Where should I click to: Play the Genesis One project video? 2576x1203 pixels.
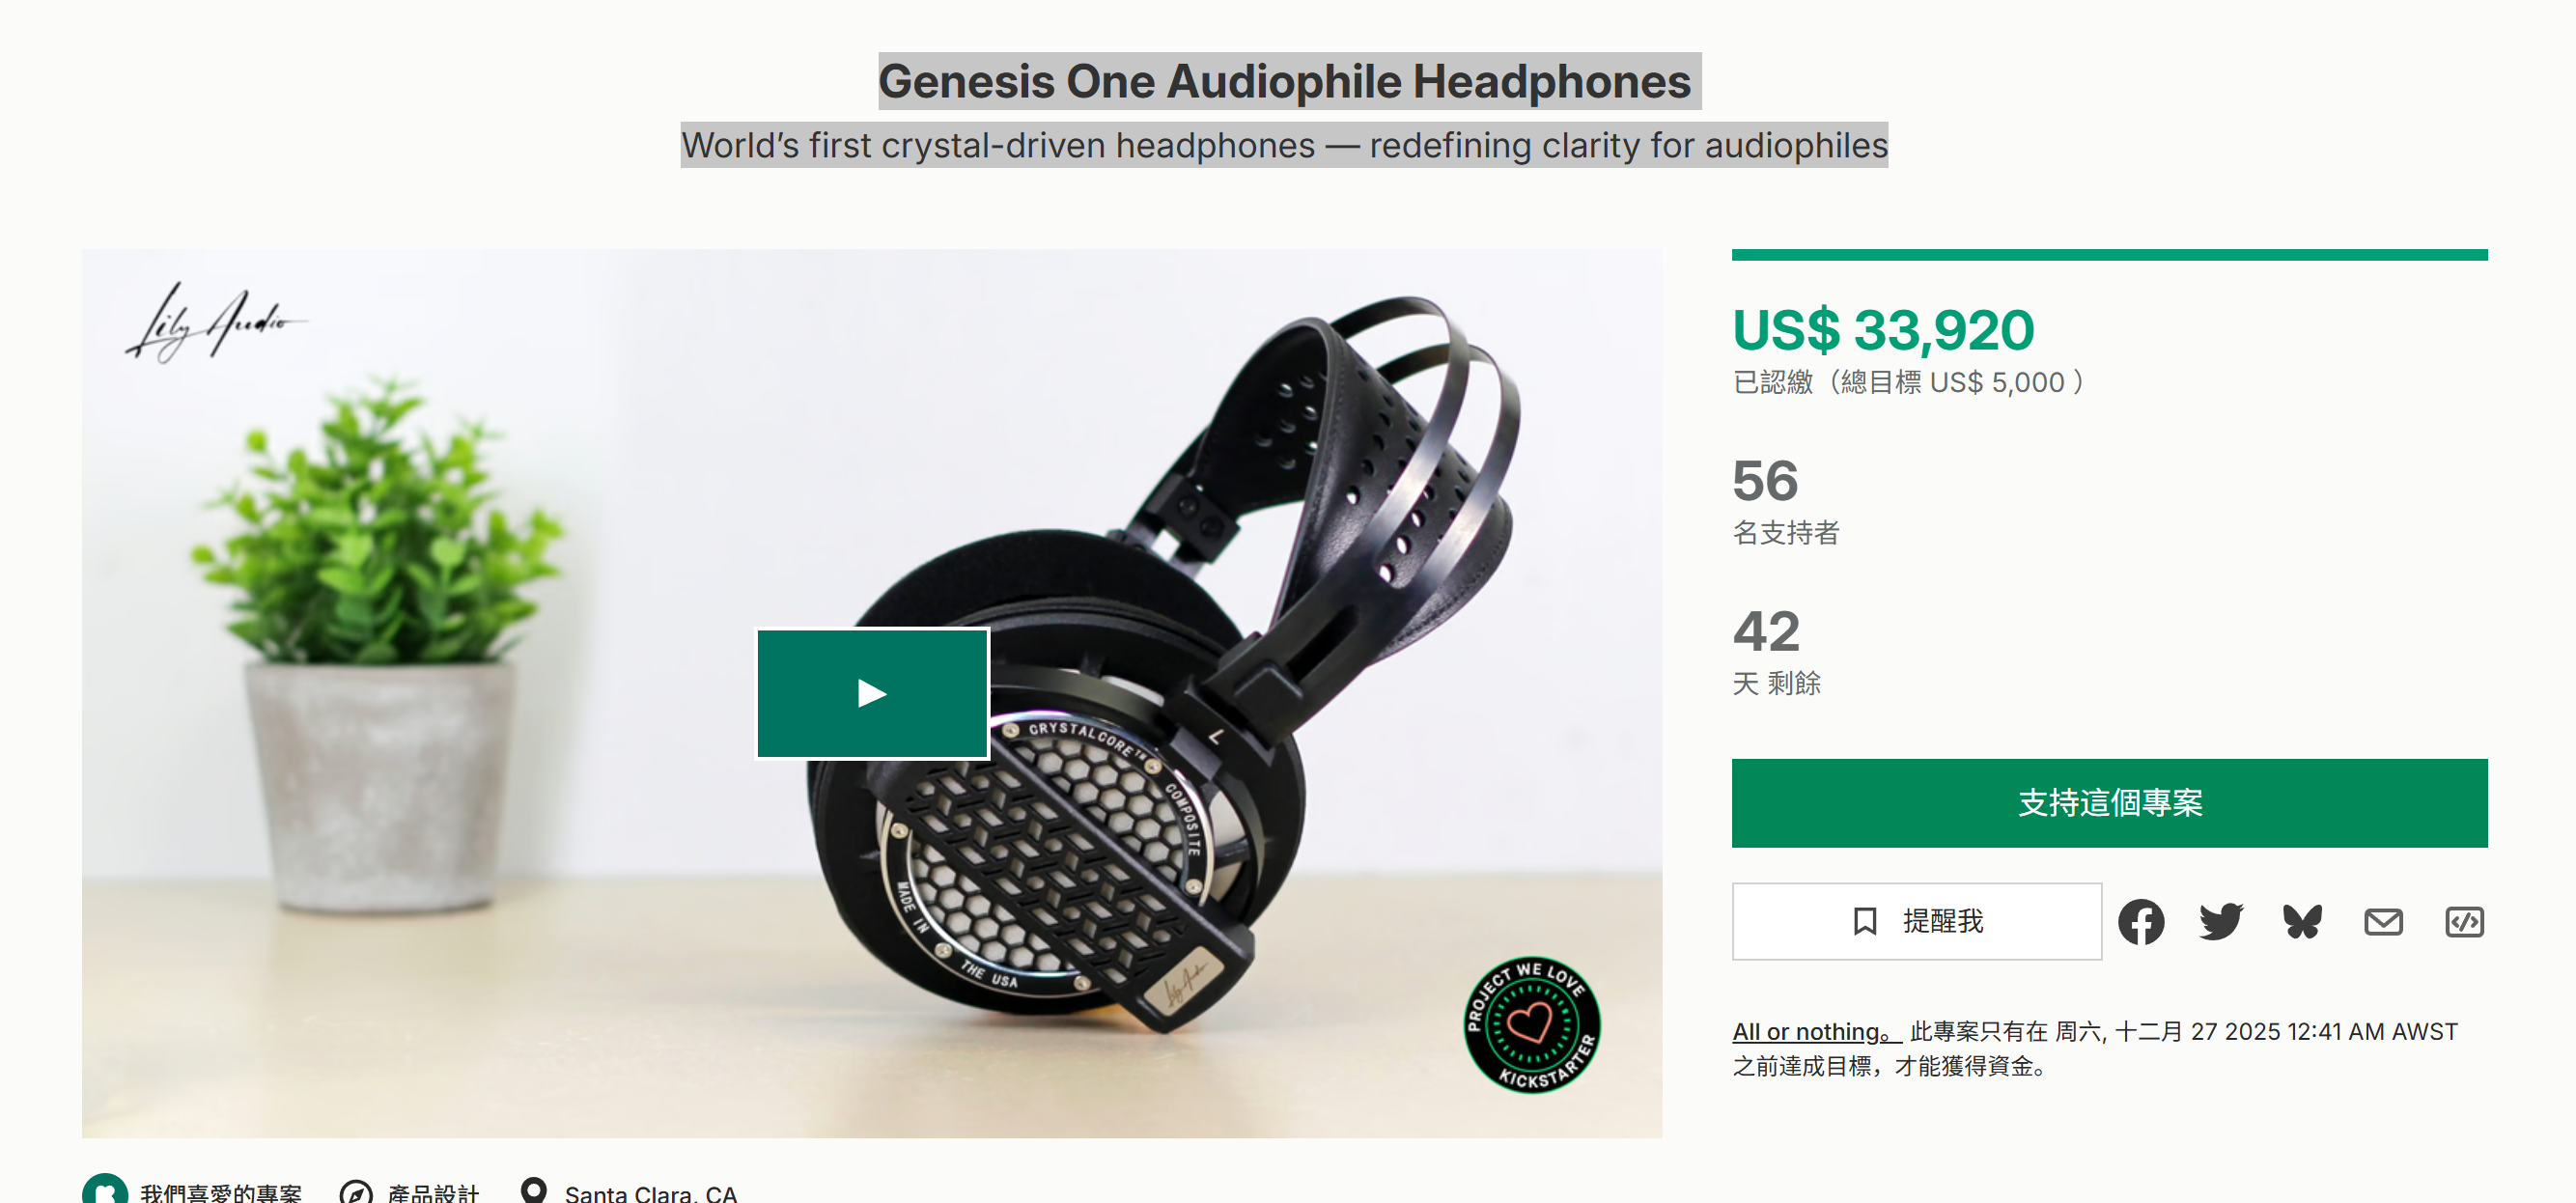pos(872,693)
